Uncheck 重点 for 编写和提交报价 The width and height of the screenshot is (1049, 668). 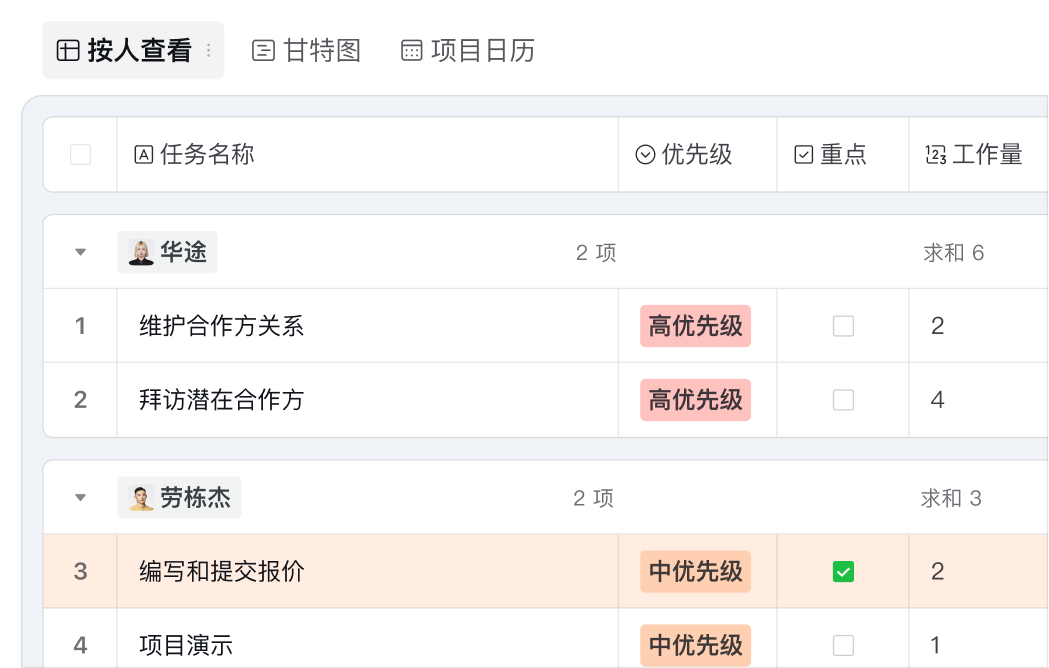point(844,572)
